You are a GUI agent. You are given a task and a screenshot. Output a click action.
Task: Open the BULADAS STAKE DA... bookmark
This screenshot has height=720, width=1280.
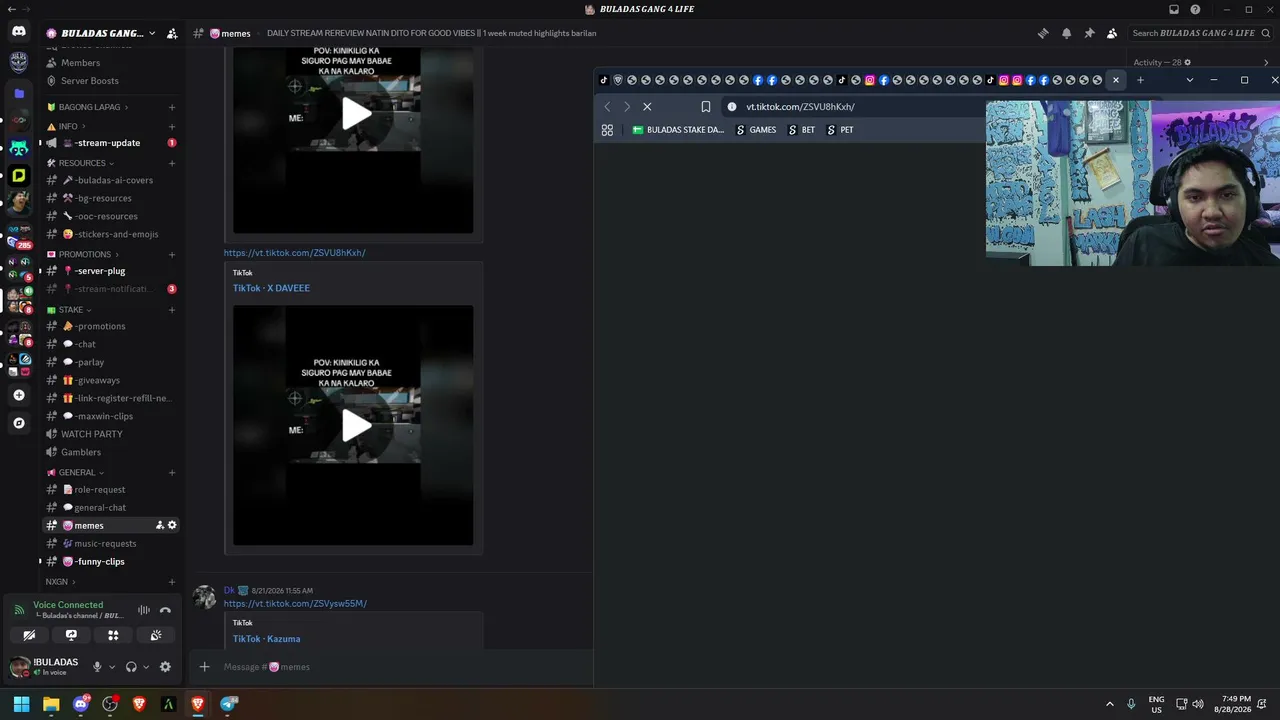coord(678,130)
